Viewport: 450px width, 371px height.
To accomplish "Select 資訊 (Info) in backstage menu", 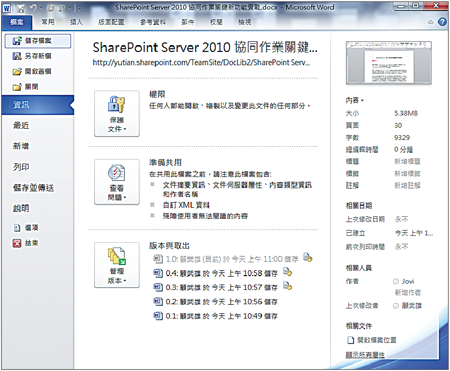I will [x=38, y=105].
